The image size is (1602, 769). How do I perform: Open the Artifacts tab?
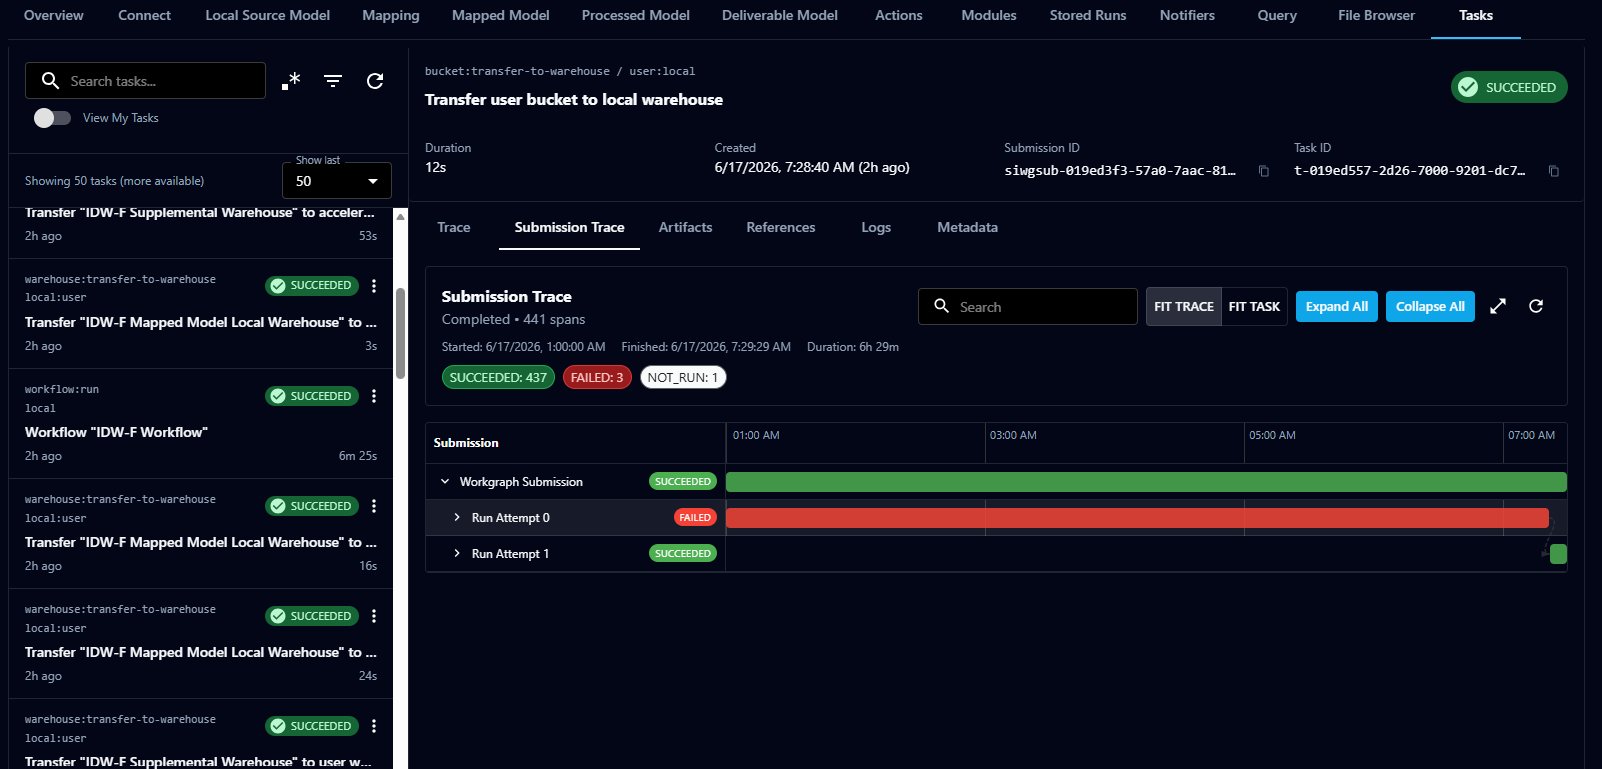(685, 227)
